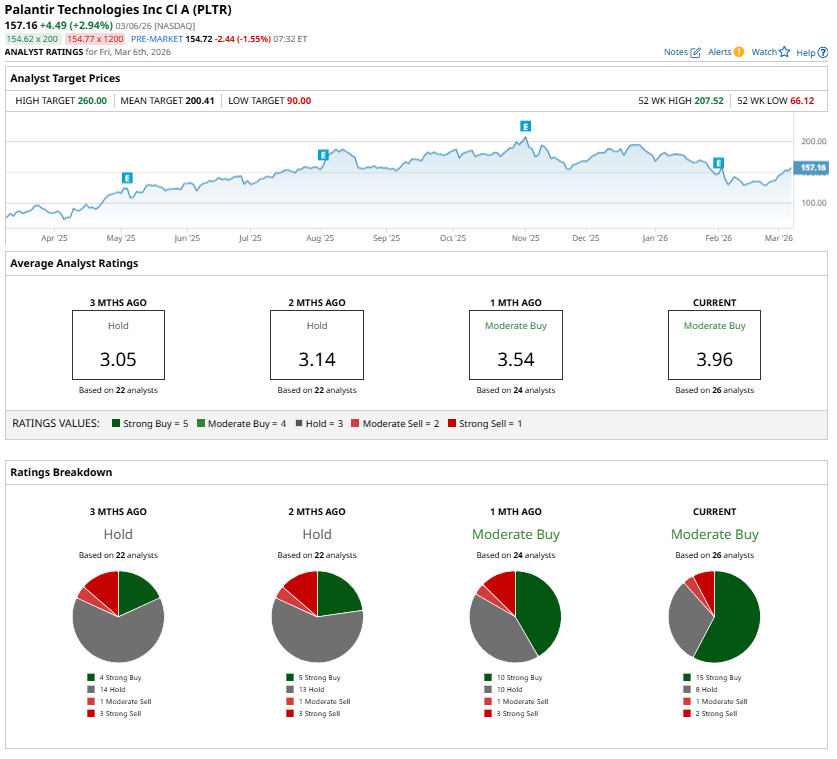Screen dimensions: 837x759
Task: Open Help via question mark icon
Action: click(x=821, y=52)
